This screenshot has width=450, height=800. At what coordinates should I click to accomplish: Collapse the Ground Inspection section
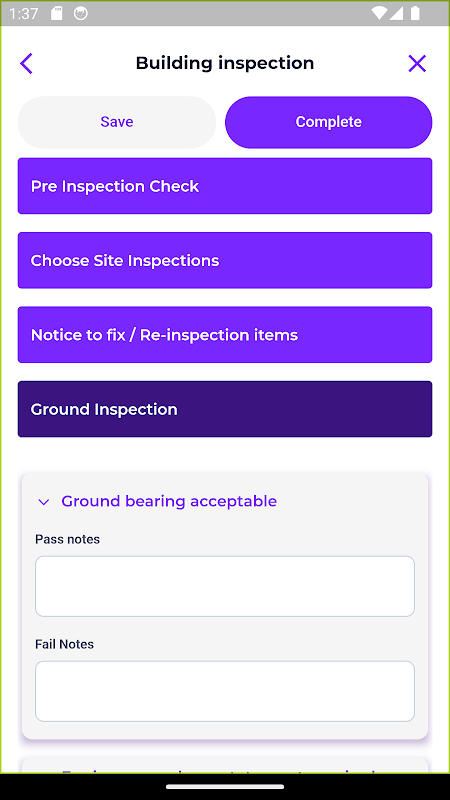(x=225, y=409)
